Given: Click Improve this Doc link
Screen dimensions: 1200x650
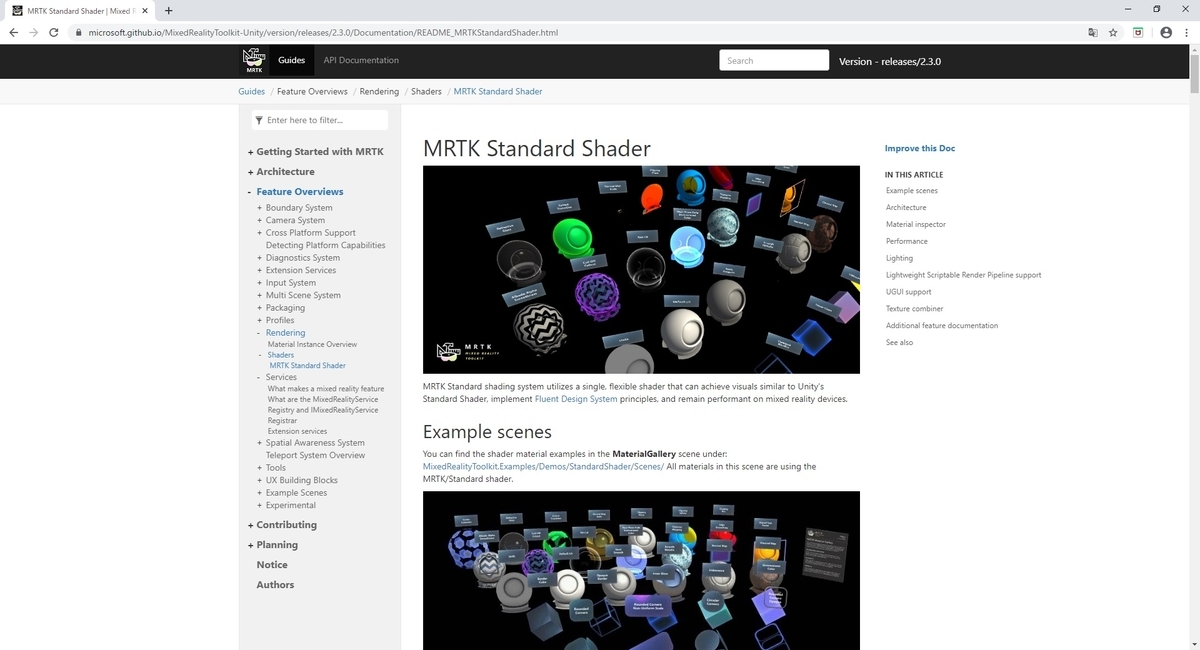Looking at the screenshot, I should pos(920,148).
